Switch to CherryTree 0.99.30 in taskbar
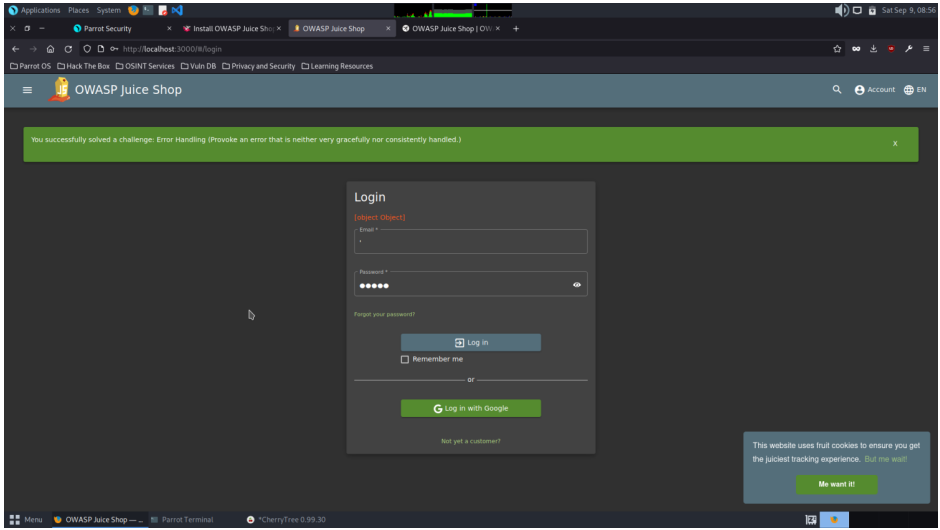The height and width of the screenshot is (530, 940). pos(287,520)
